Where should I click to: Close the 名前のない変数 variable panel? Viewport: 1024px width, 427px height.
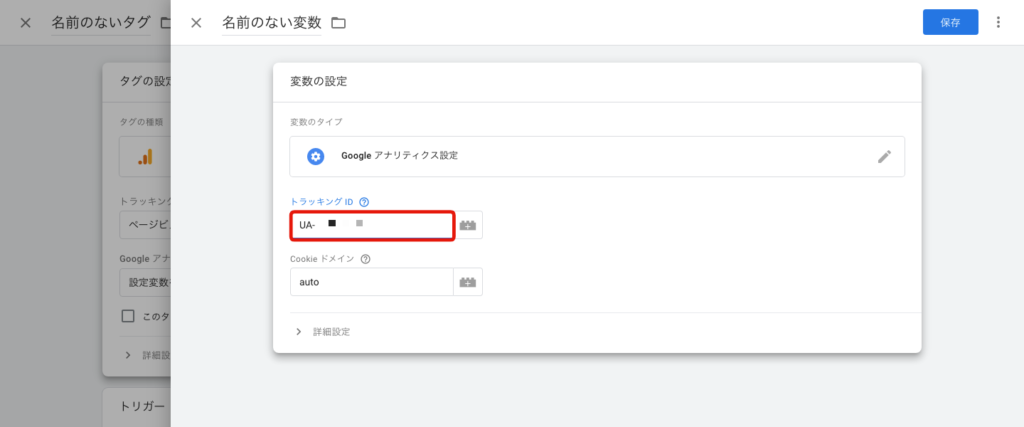tap(195, 23)
